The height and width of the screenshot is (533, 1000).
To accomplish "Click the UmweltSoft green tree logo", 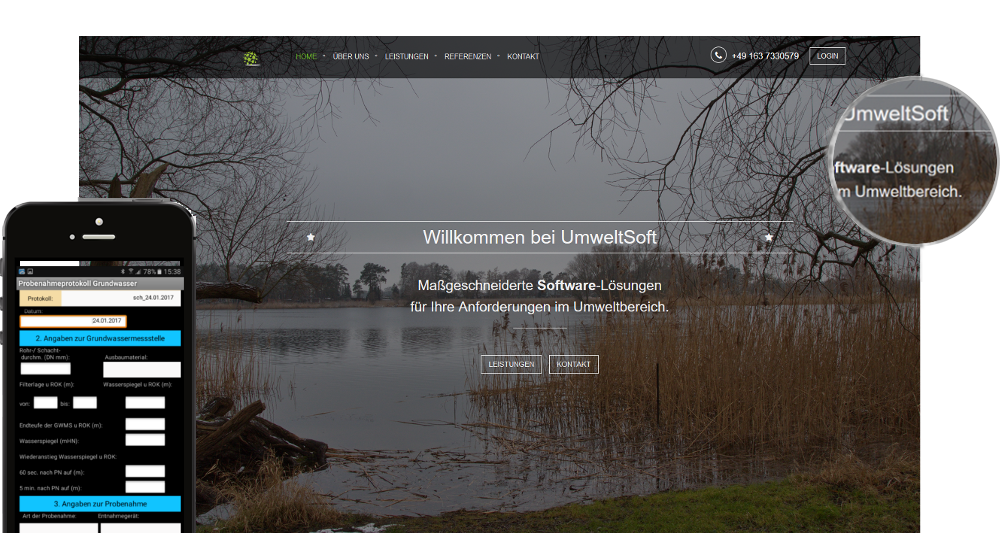I will (251, 57).
